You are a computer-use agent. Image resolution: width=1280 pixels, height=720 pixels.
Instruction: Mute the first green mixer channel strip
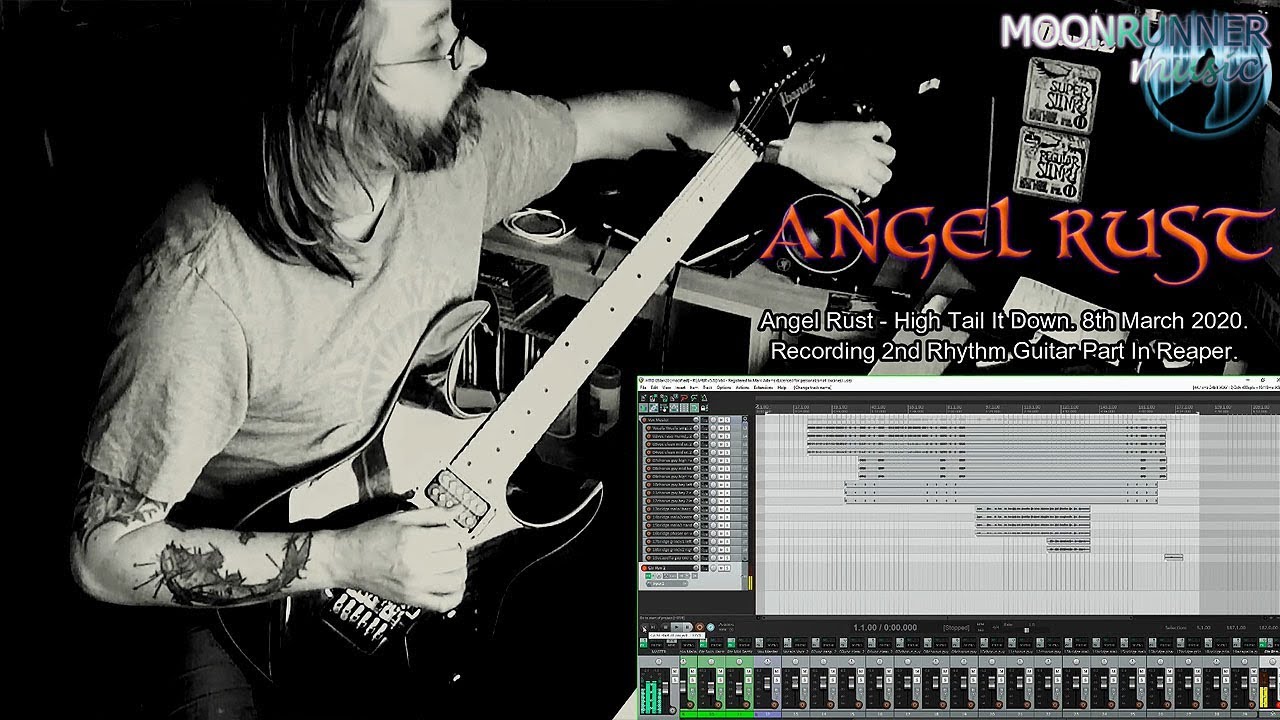[x=693, y=671]
